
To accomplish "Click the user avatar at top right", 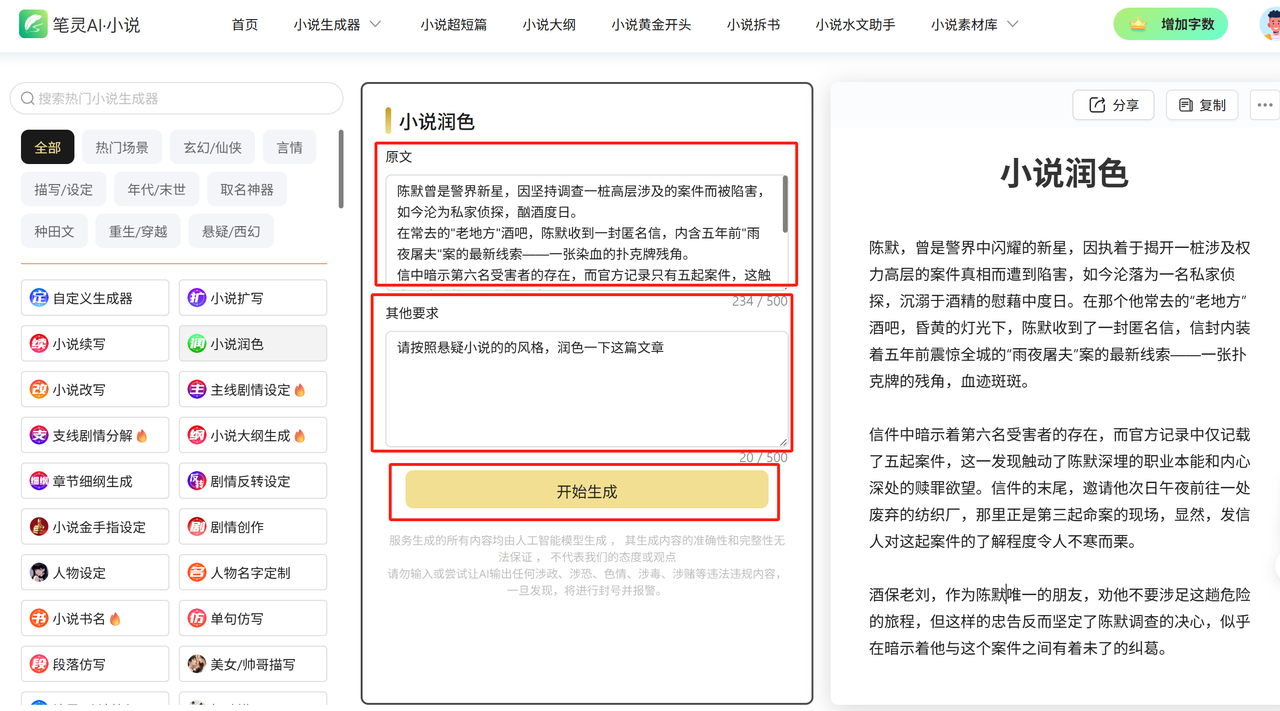I will tap(1270, 24).
